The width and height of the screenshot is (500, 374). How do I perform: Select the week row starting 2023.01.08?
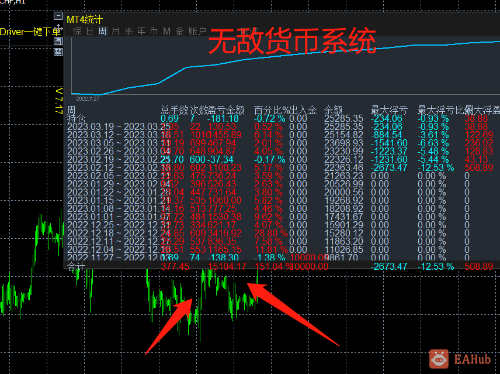(282, 209)
